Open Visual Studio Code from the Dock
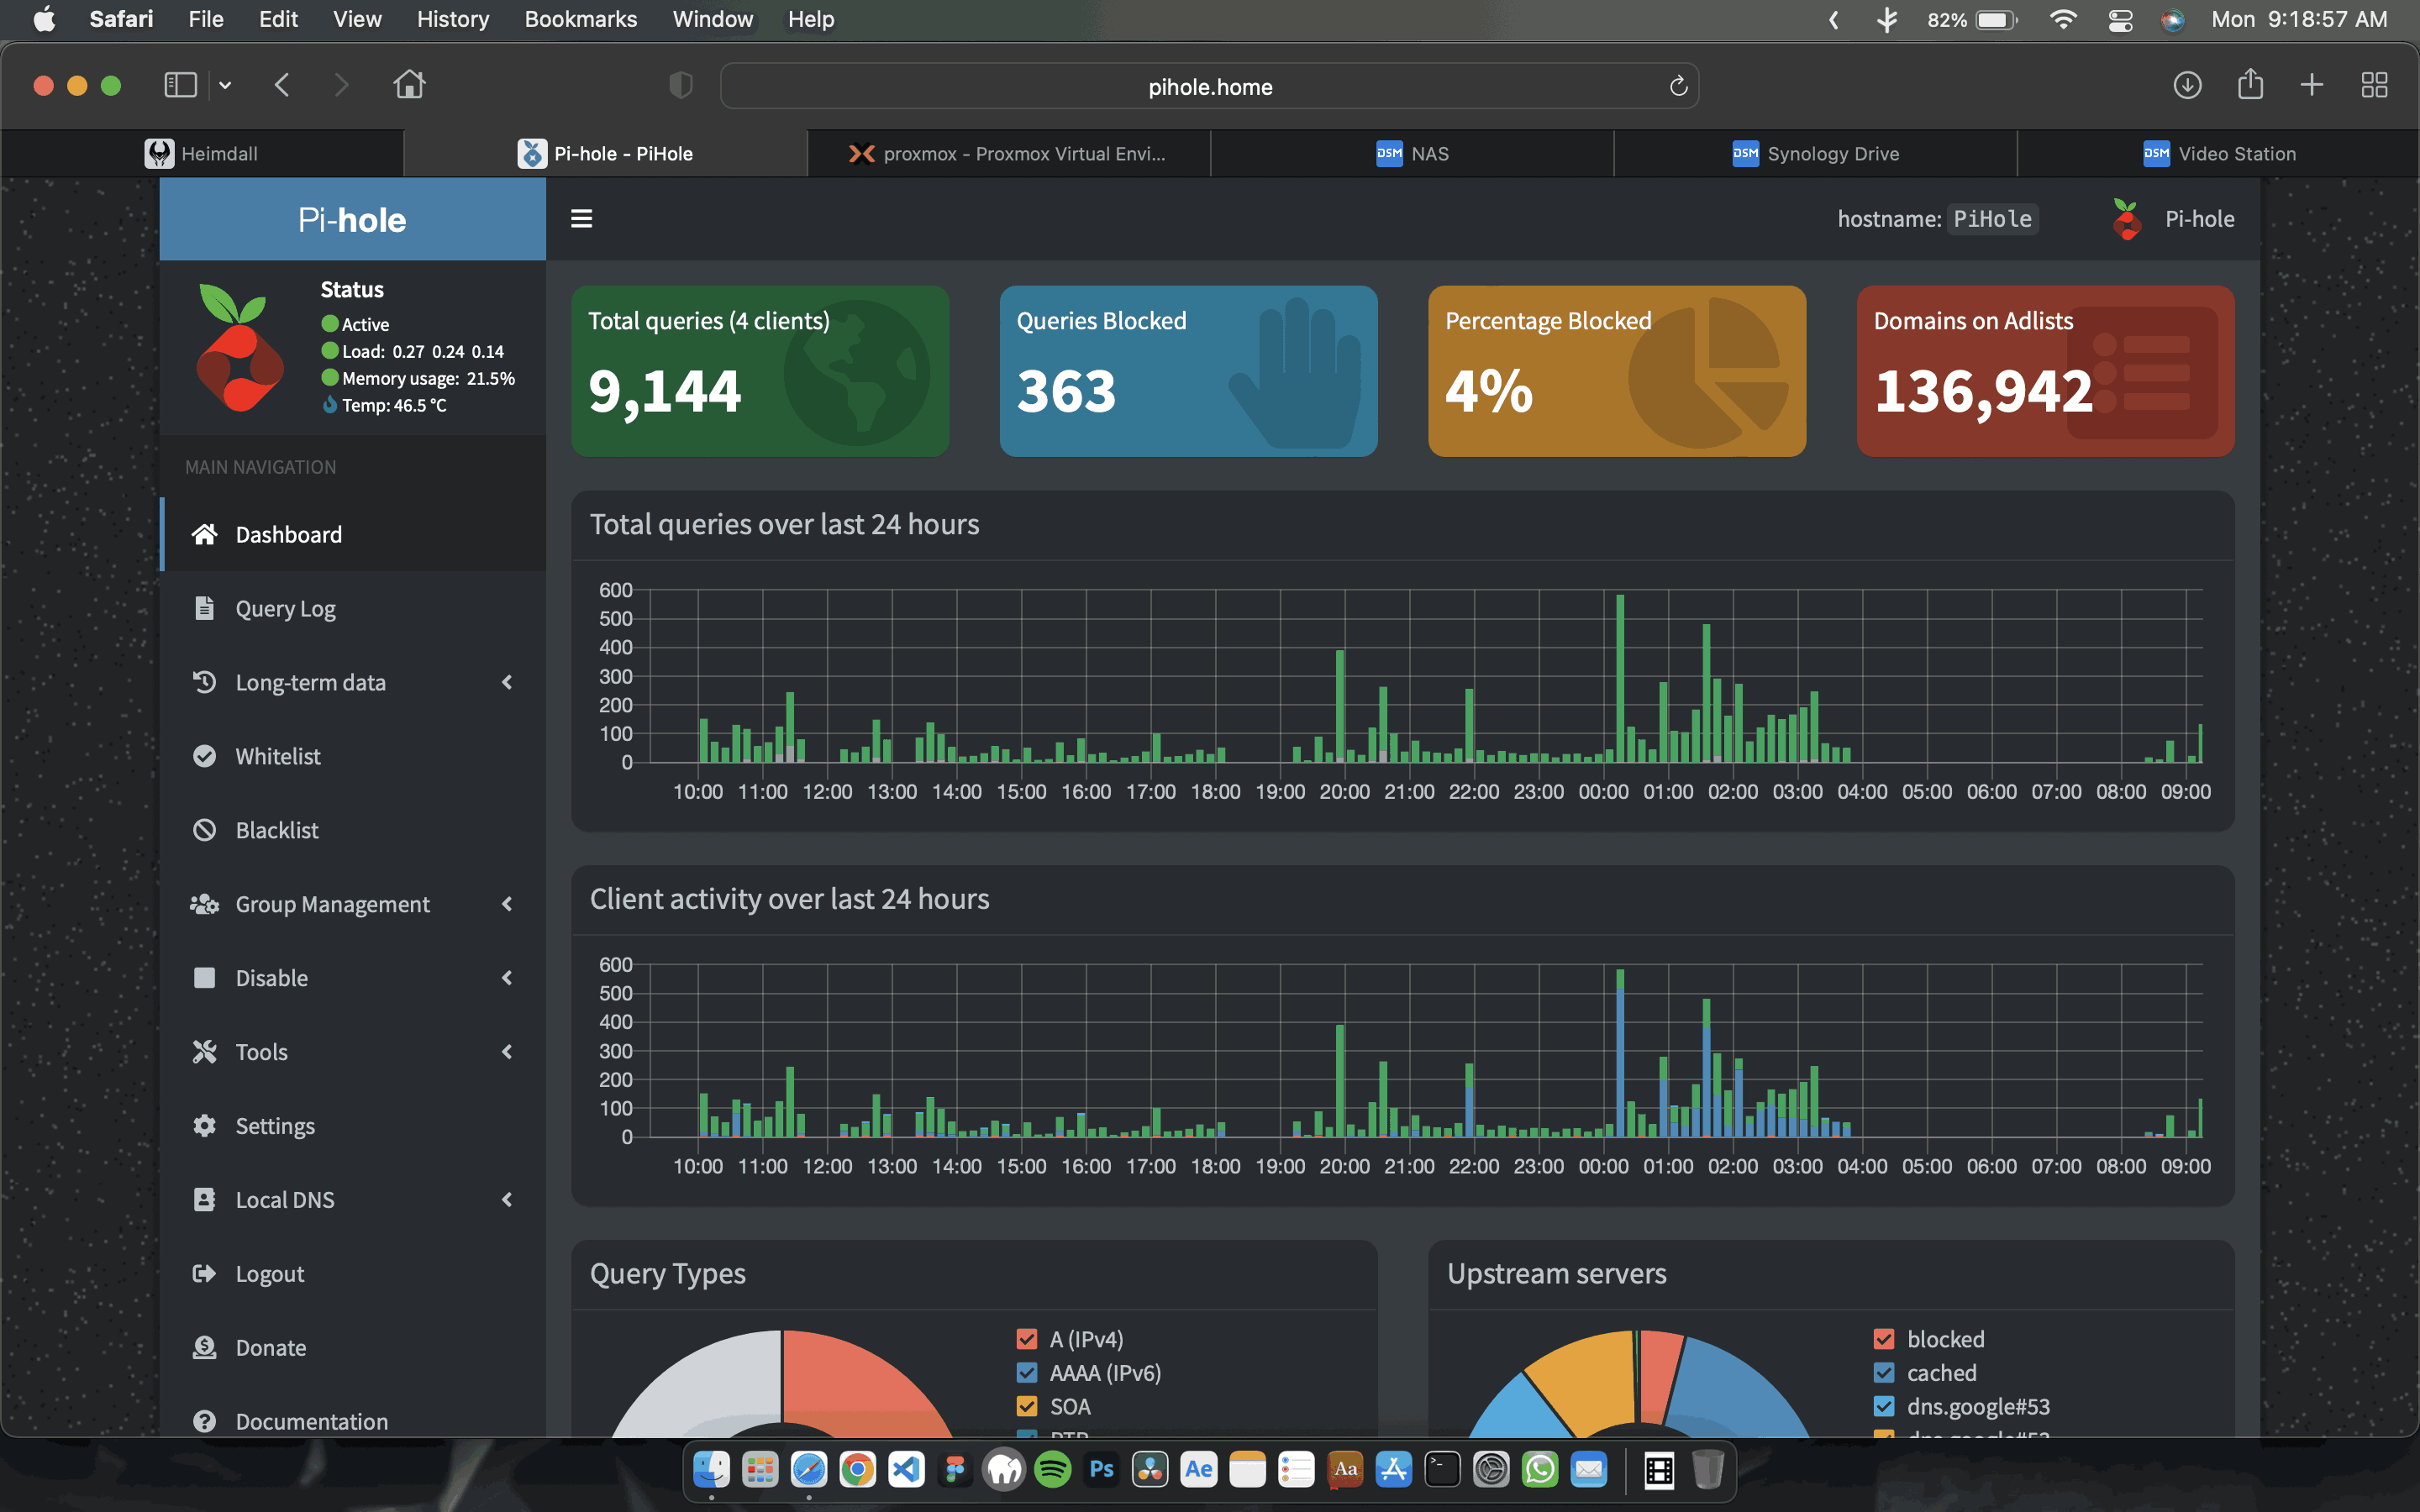Screen dimensions: 2420x1512 906,1469
